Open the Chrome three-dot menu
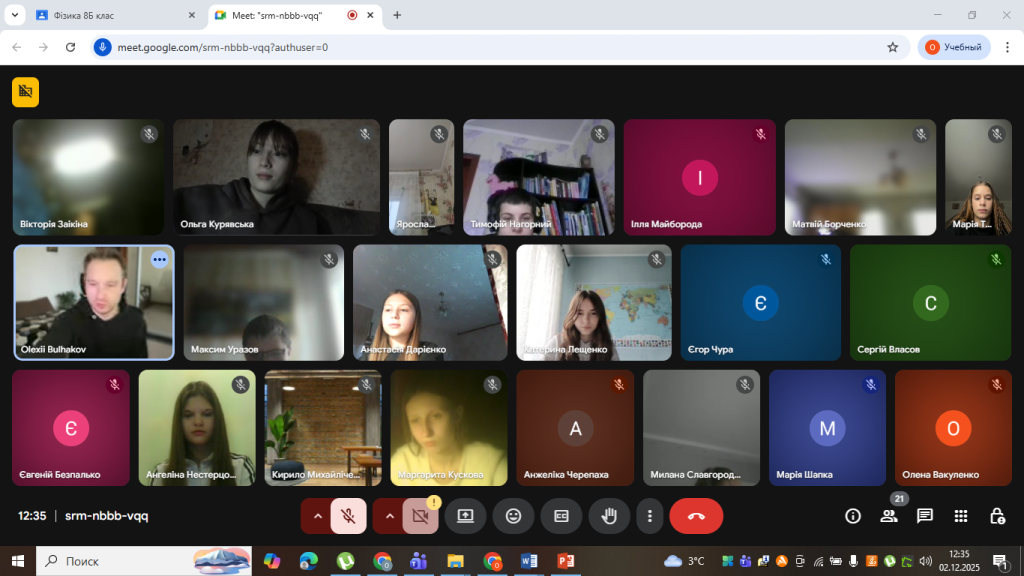 pyautogui.click(x=1007, y=47)
